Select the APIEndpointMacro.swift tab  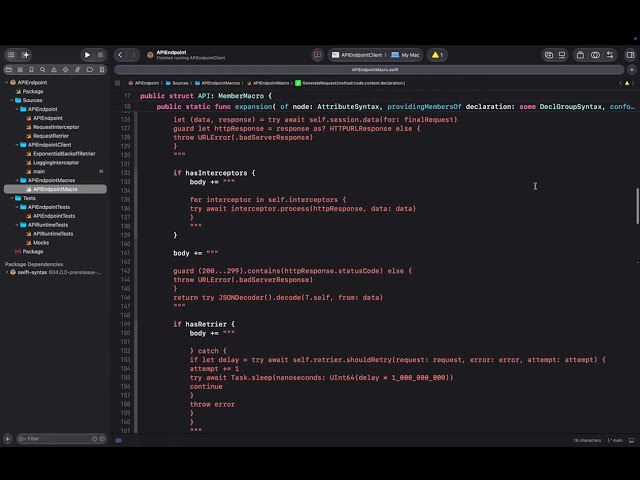coord(369,70)
